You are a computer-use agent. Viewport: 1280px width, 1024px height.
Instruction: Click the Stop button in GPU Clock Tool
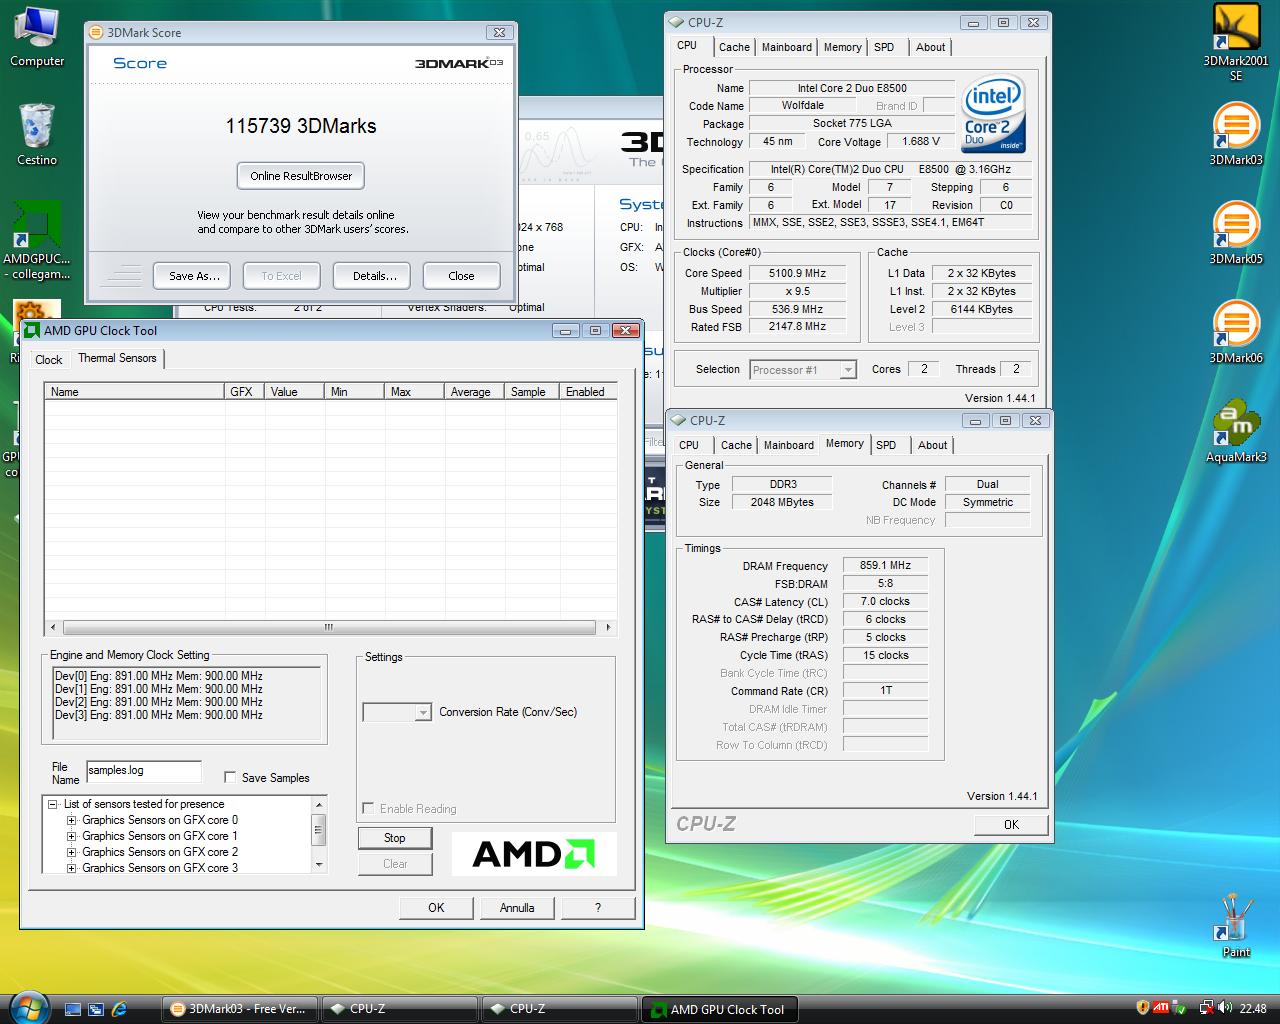pos(395,838)
